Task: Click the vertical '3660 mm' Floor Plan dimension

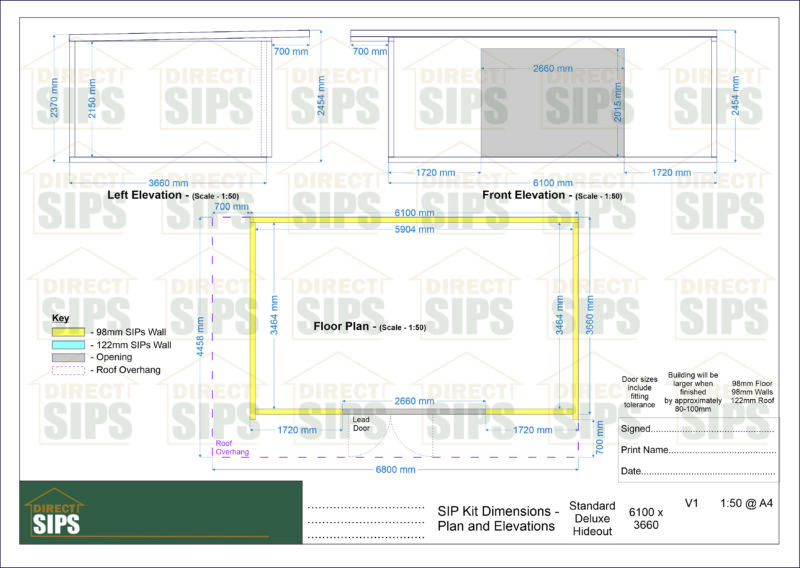Action: tap(590, 315)
